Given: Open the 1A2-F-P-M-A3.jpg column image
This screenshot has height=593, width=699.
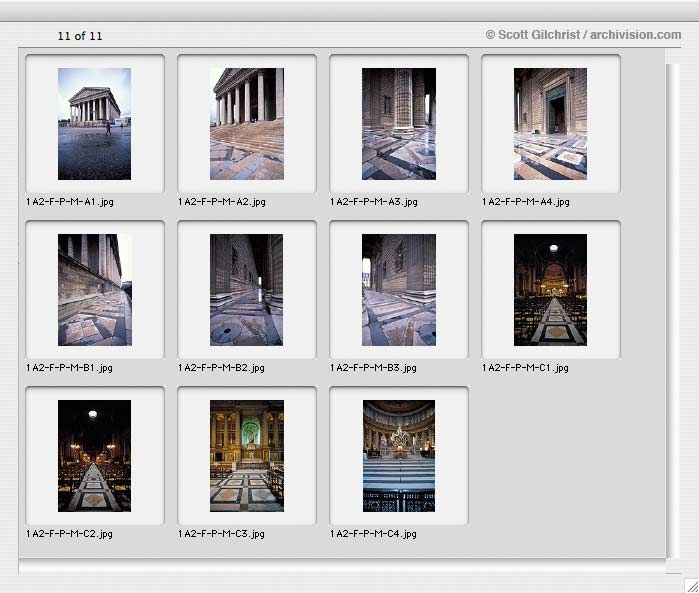Looking at the screenshot, I should click(x=399, y=124).
